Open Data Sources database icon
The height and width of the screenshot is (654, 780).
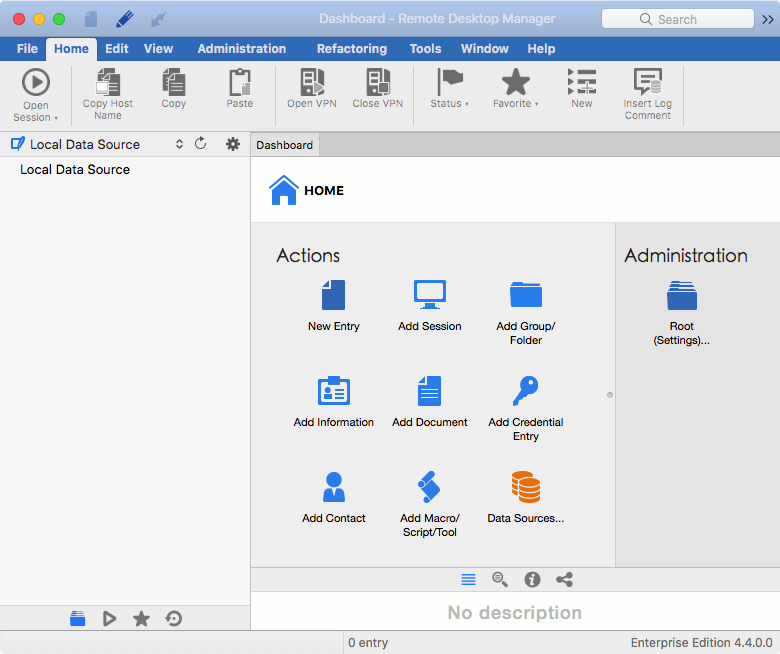click(x=526, y=487)
